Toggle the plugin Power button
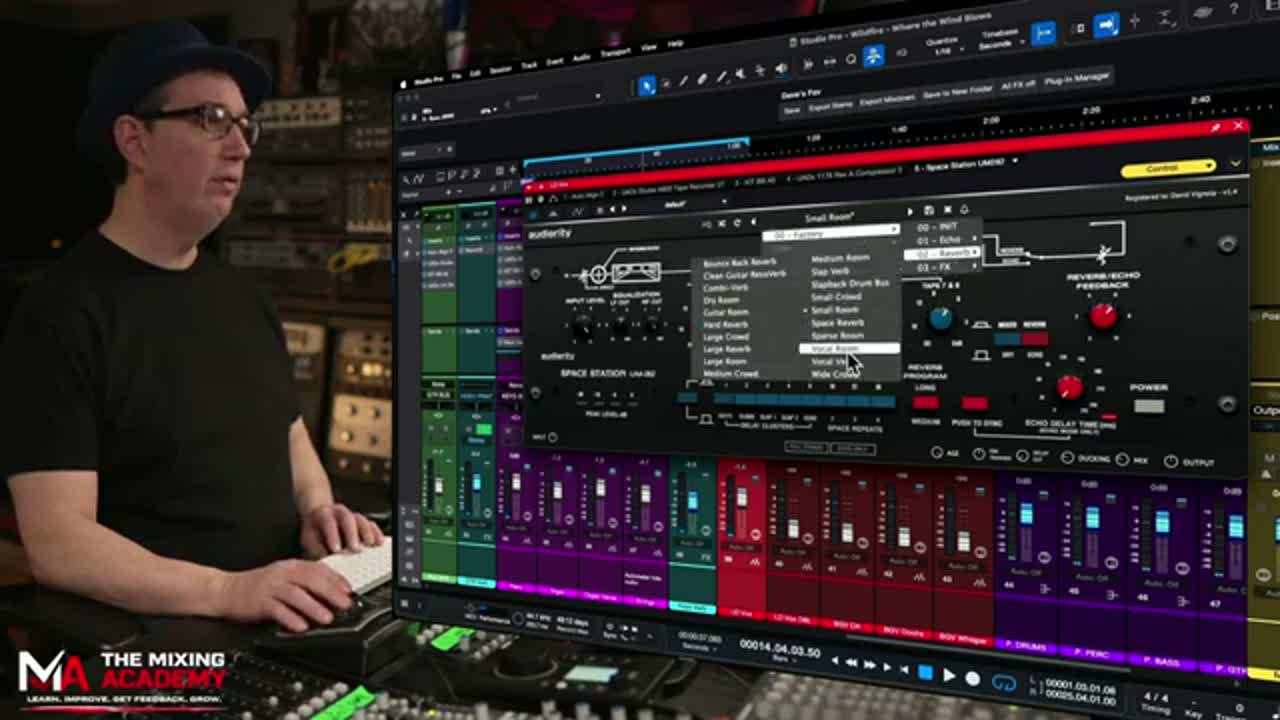Viewport: 1280px width, 720px height. click(x=1149, y=406)
